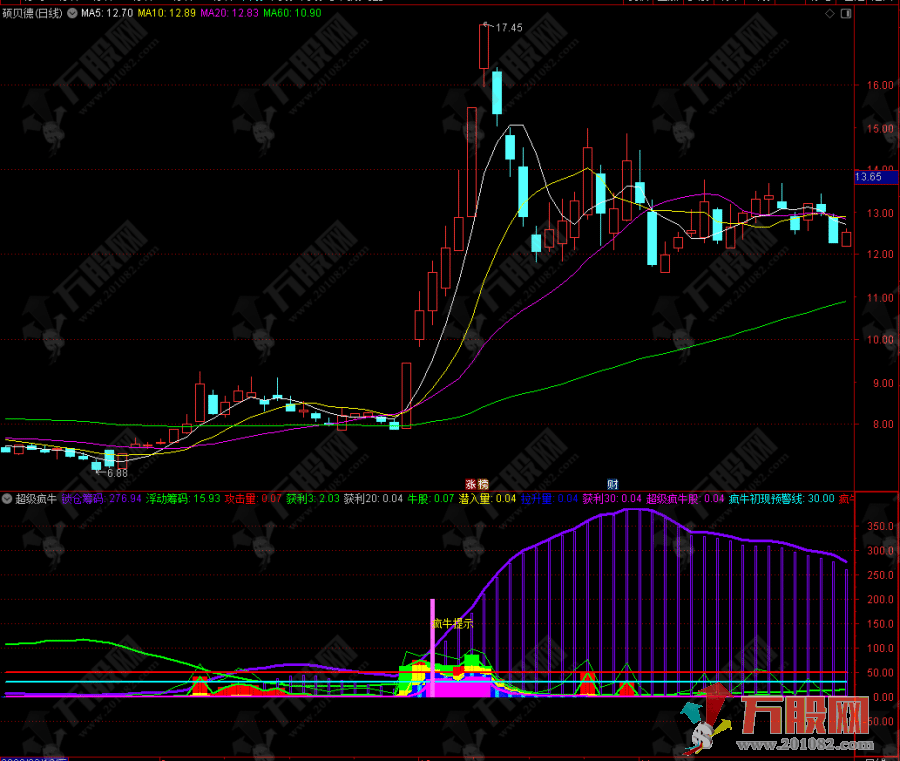Click the 200.0 indicator axis label
900x761 pixels.
[x=880, y=600]
